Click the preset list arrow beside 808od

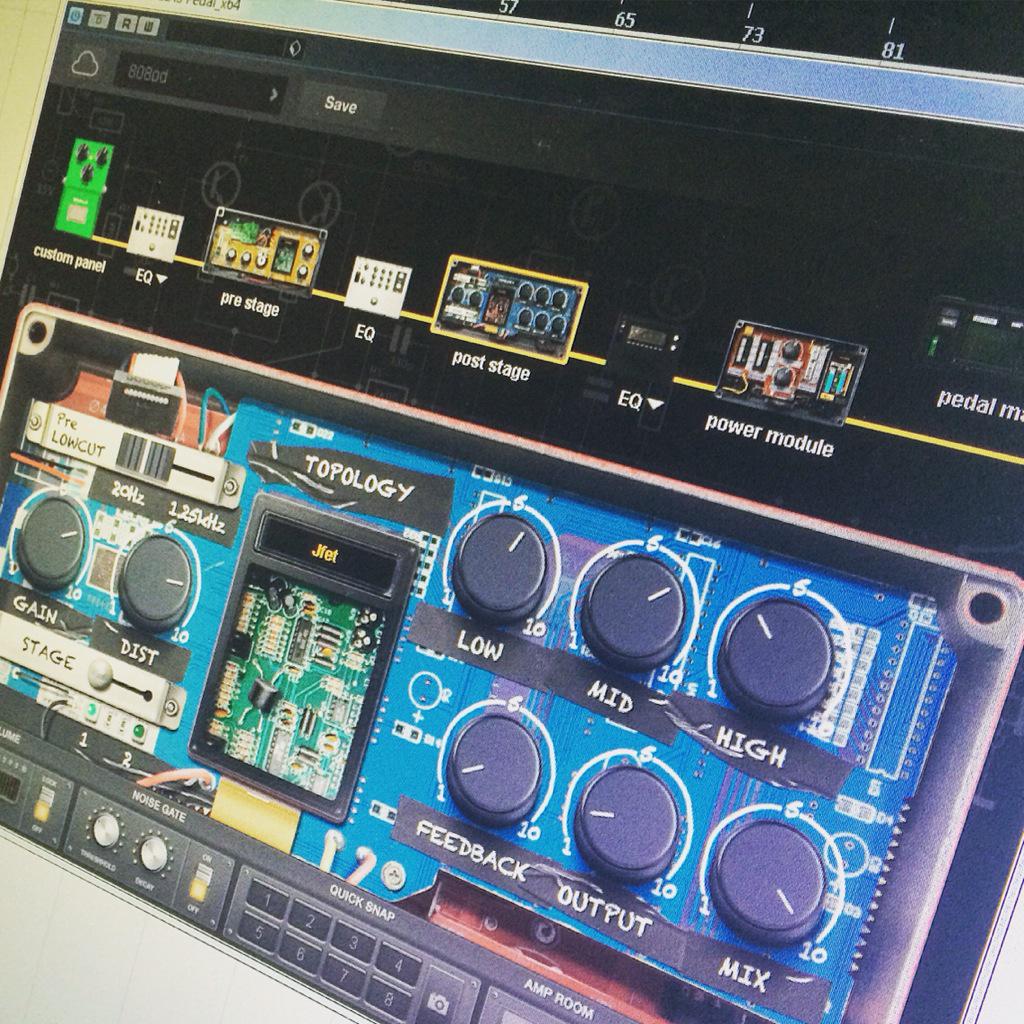point(274,95)
